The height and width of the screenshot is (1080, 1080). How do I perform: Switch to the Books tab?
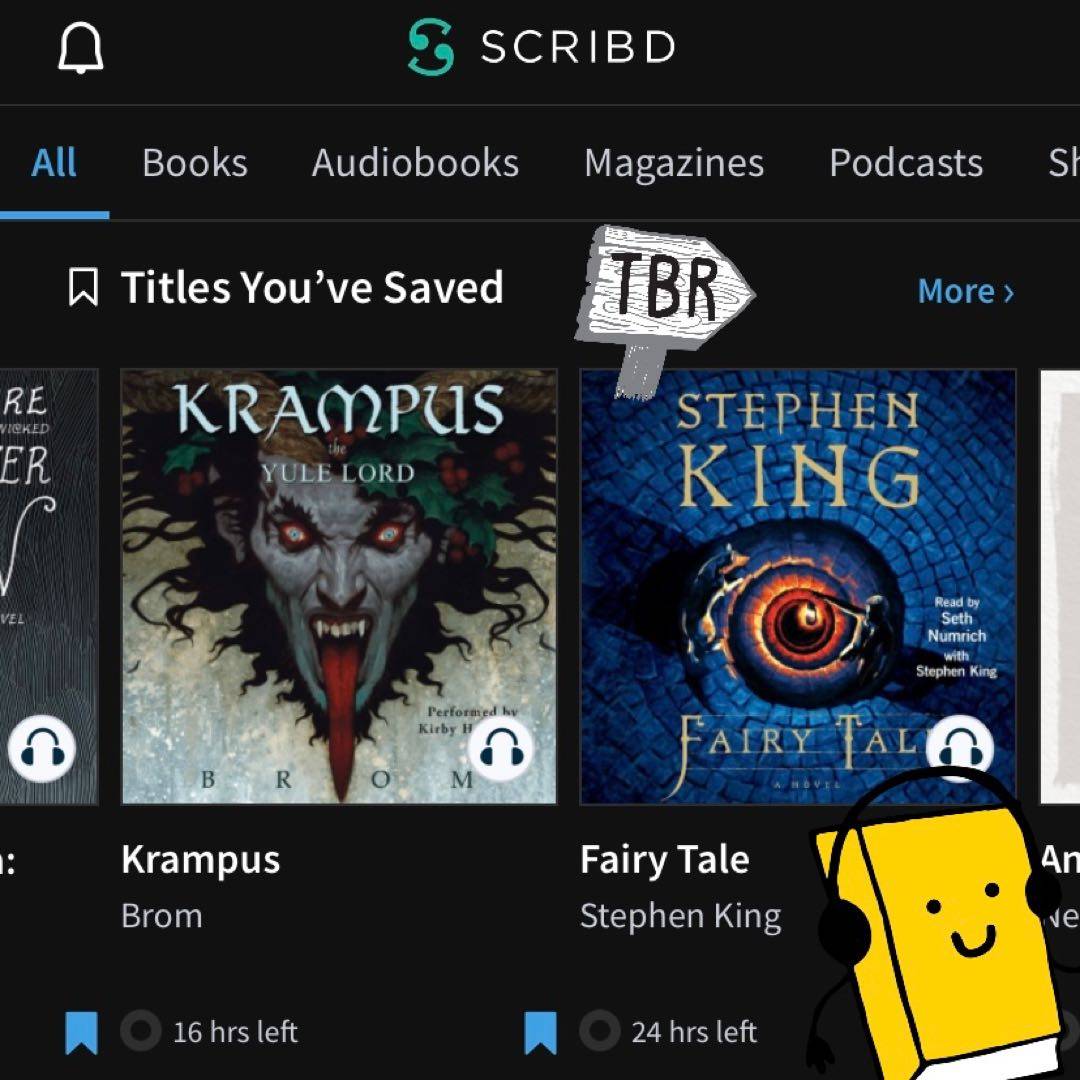click(195, 163)
